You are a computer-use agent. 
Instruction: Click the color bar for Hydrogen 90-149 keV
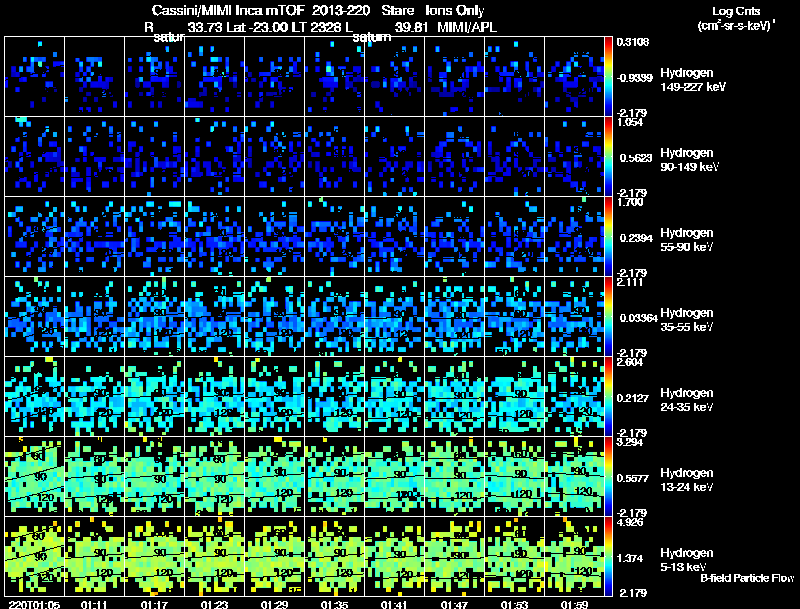click(x=609, y=156)
